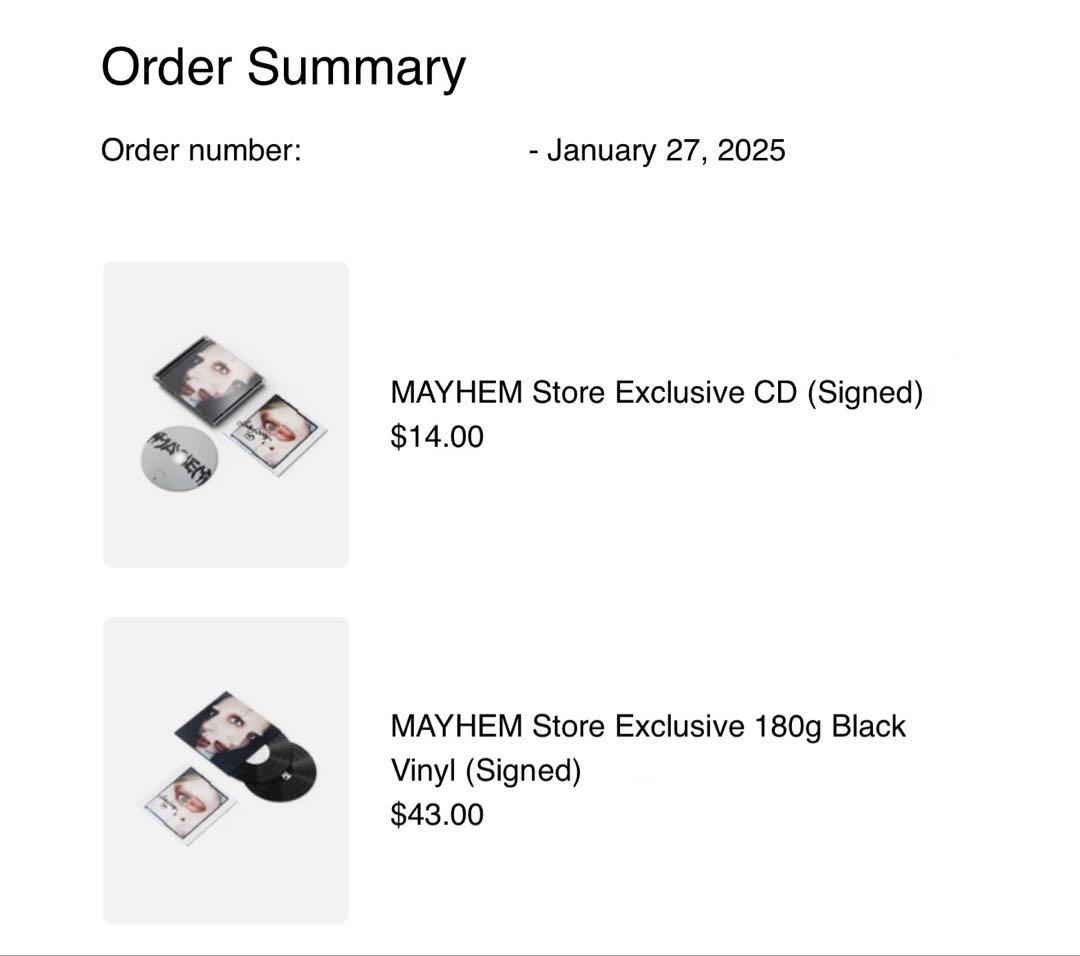This screenshot has height=956, width=1080.
Task: Click the signed insert card beside the CD
Action: click(x=275, y=432)
